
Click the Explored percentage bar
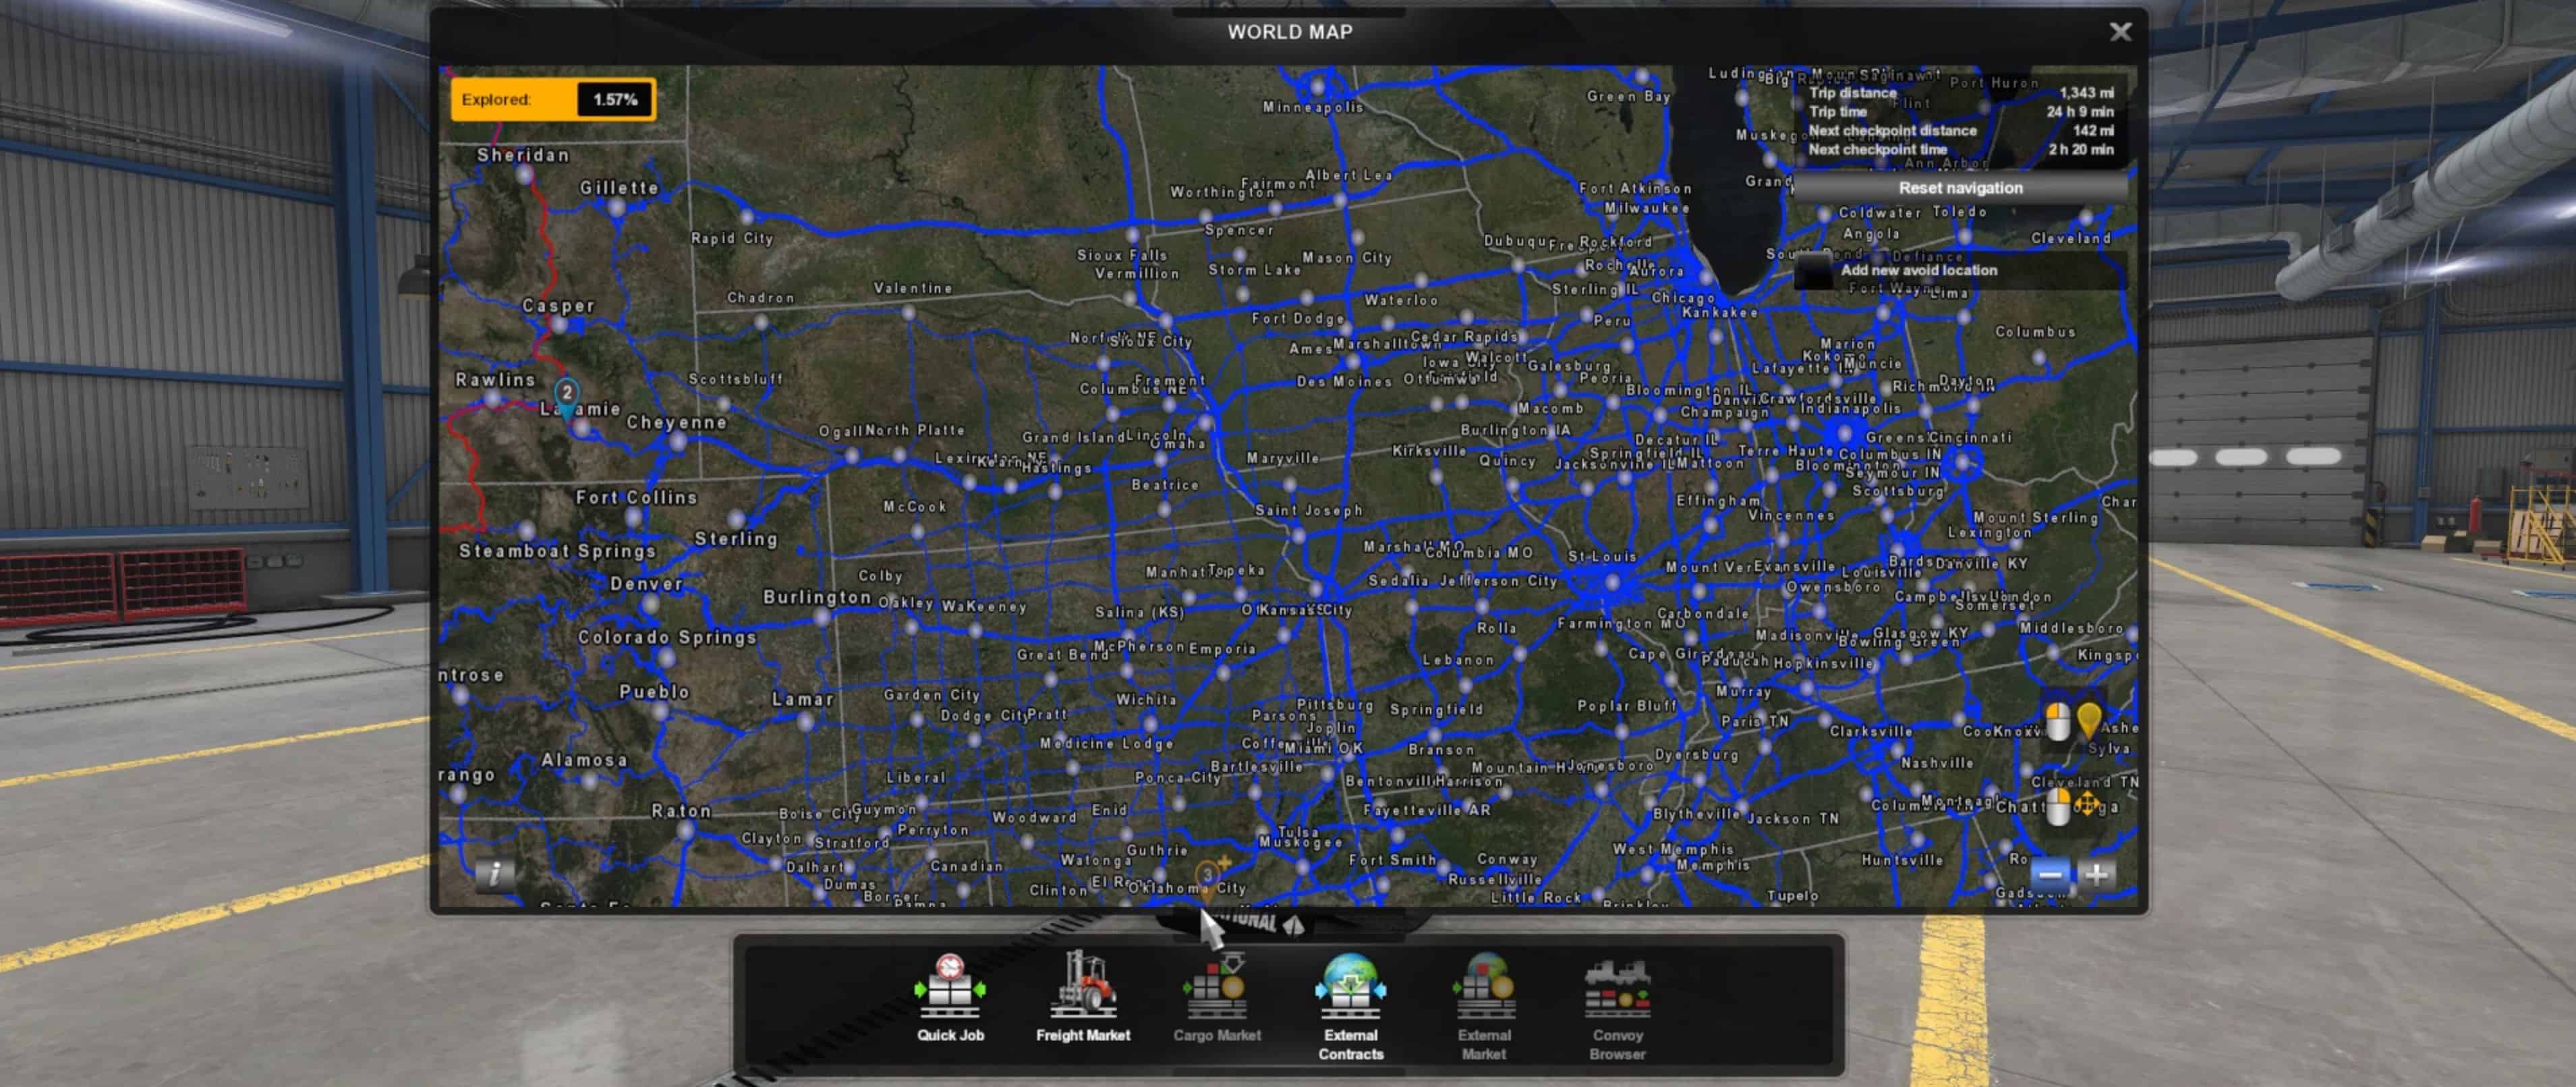[553, 100]
